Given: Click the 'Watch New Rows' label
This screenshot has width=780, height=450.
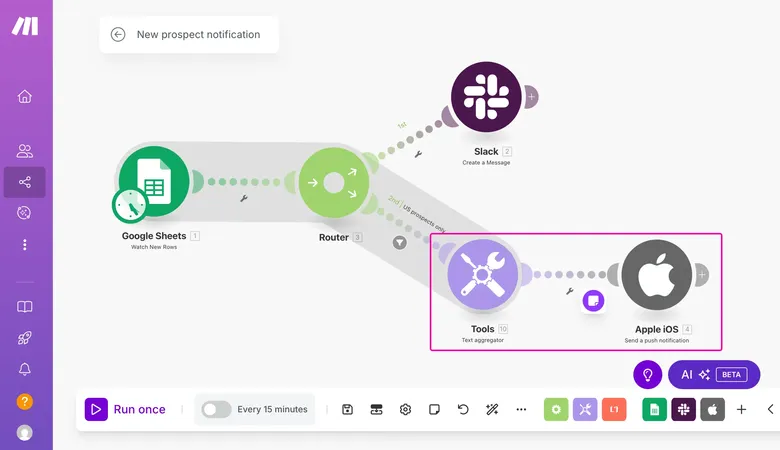Looking at the screenshot, I should click(154, 247).
